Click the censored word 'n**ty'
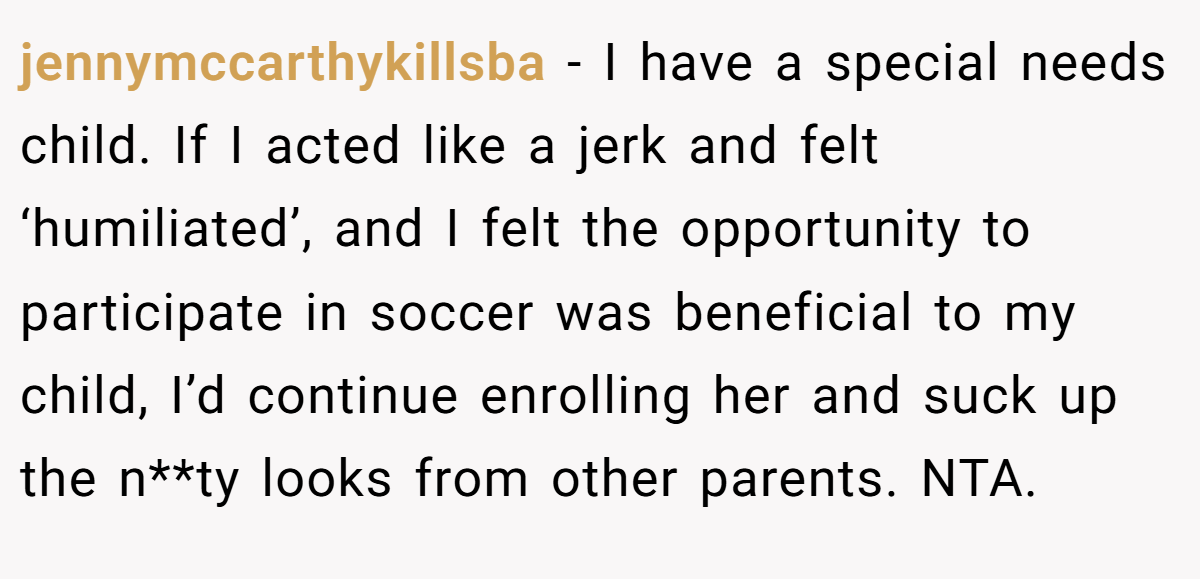This screenshot has width=1200, height=579. 176,479
